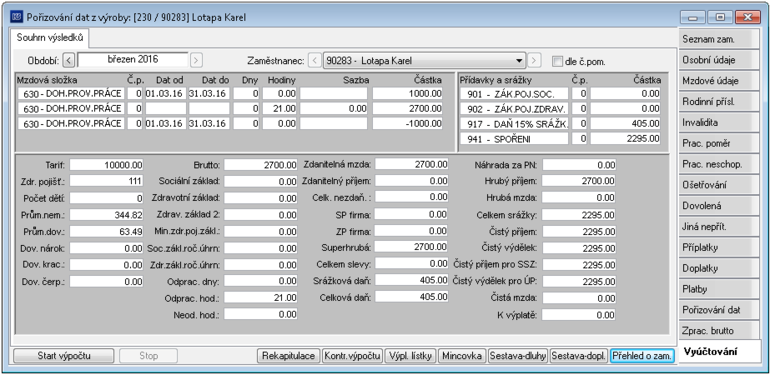This screenshot has height=375, width=770.
Task: Click the Mincovka button
Action: (462, 356)
